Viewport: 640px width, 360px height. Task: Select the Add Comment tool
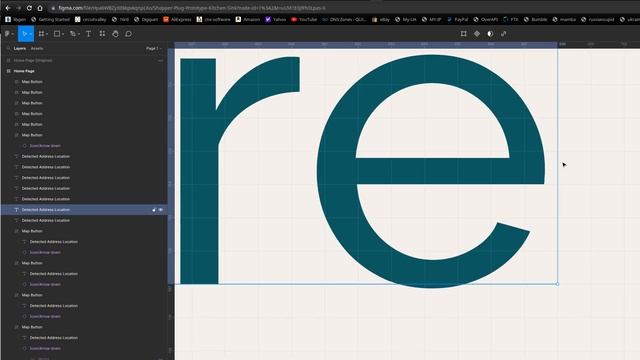coord(129,34)
